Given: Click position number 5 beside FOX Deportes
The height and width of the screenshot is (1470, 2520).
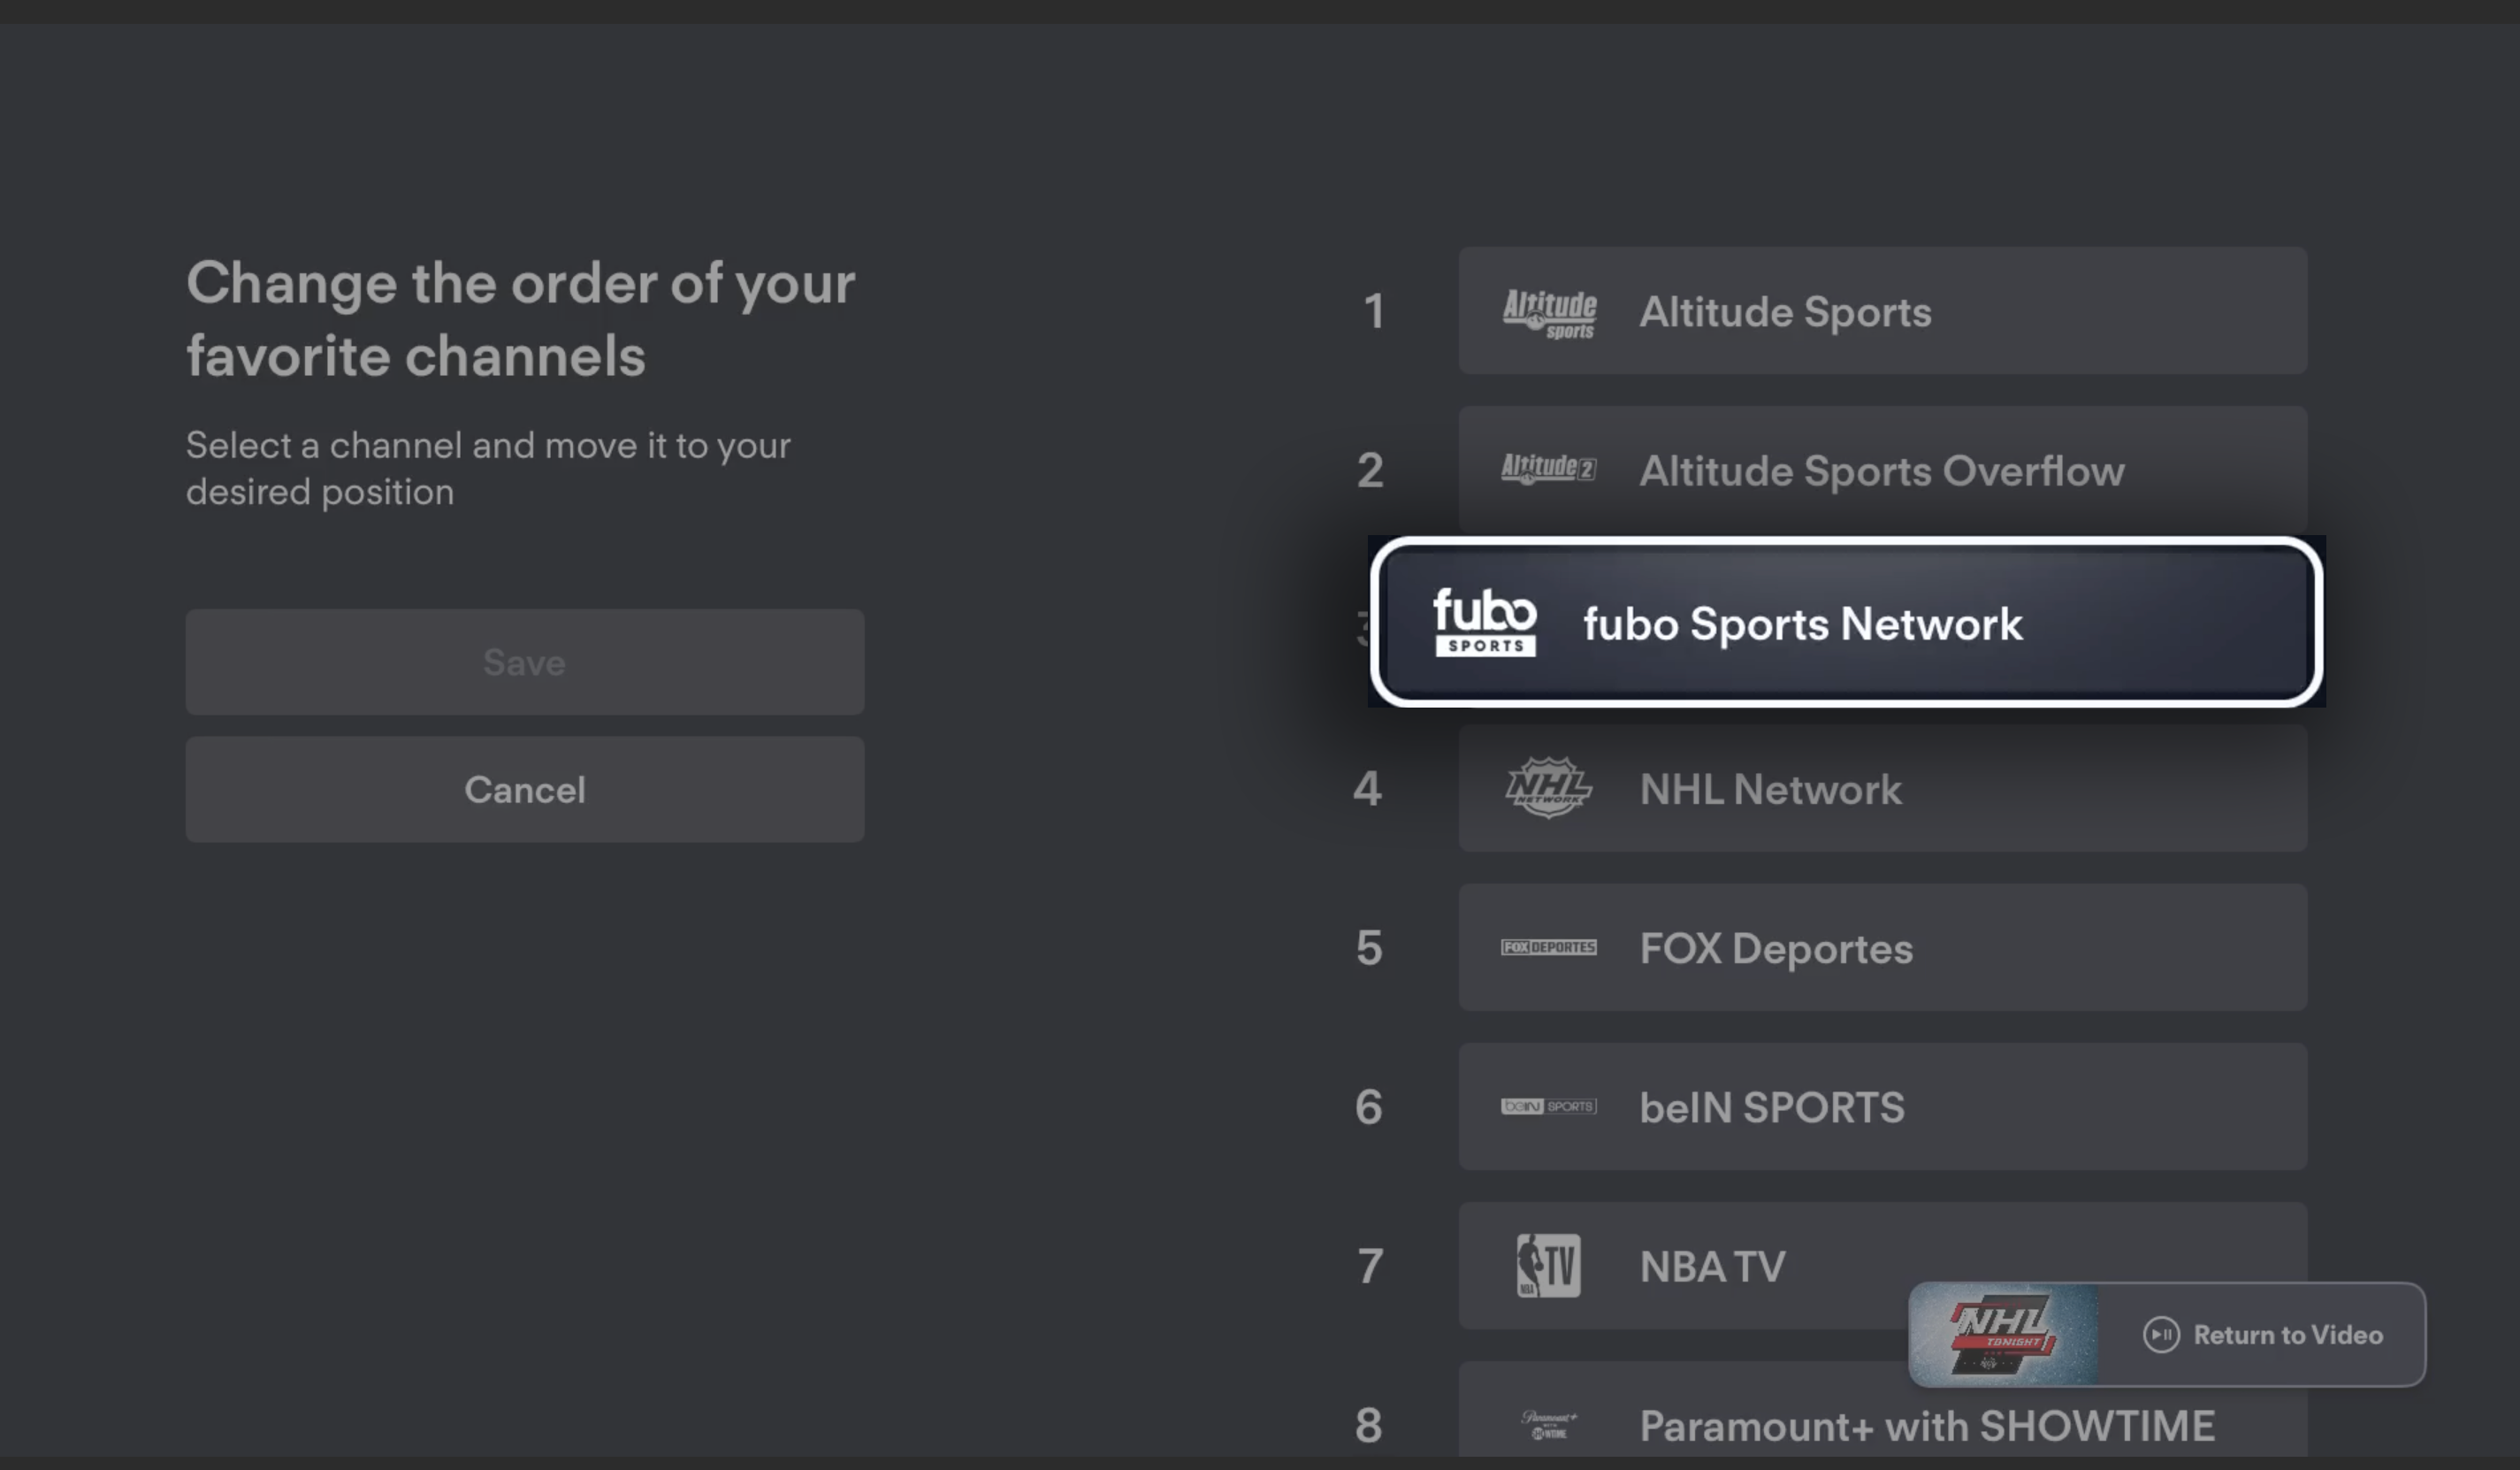Looking at the screenshot, I should tap(1369, 947).
